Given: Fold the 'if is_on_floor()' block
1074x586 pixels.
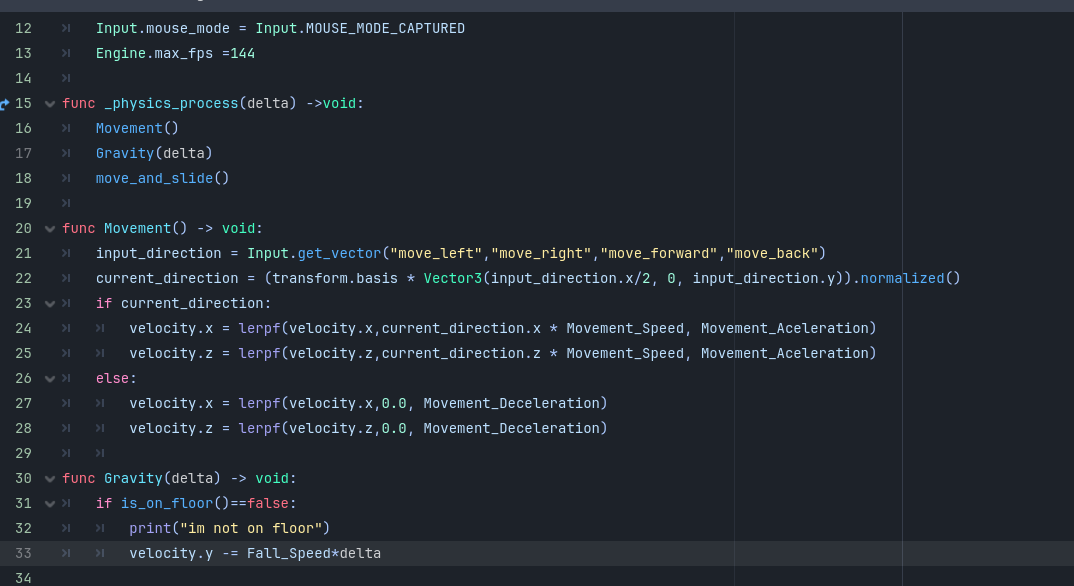Looking at the screenshot, I should pos(50,504).
